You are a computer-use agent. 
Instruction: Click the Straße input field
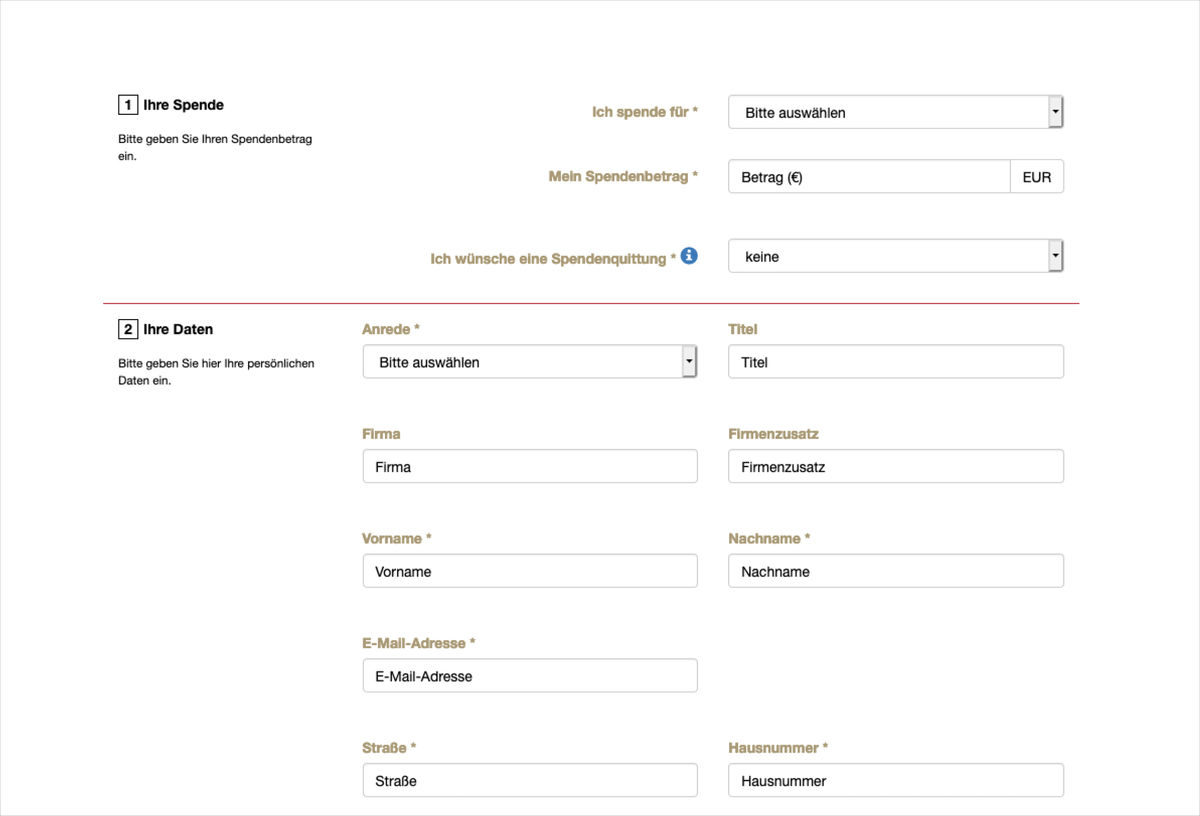530,780
